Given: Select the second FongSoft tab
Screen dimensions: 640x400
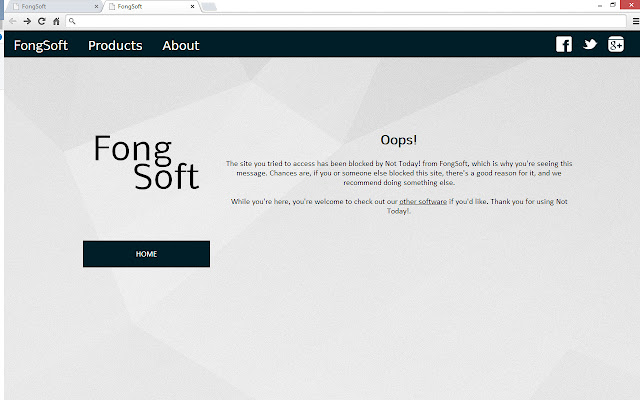Looking at the screenshot, I should tap(151, 7).
